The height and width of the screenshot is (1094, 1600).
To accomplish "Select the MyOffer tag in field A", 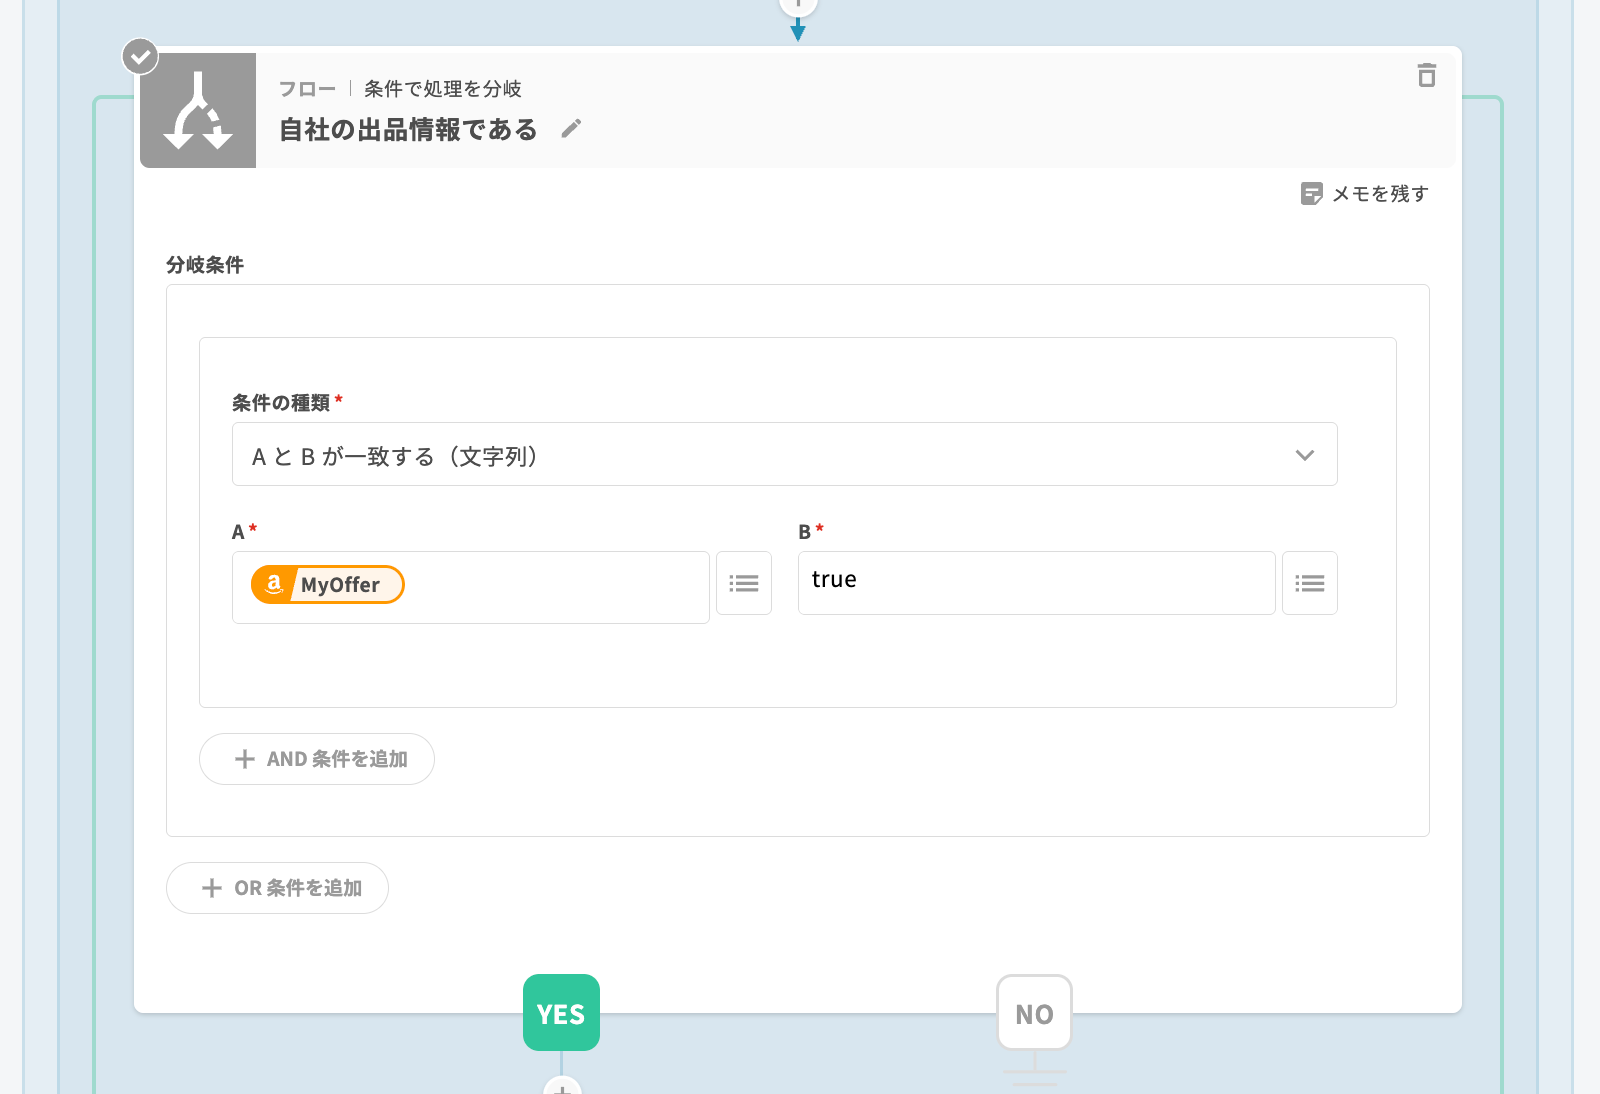I will point(340,585).
